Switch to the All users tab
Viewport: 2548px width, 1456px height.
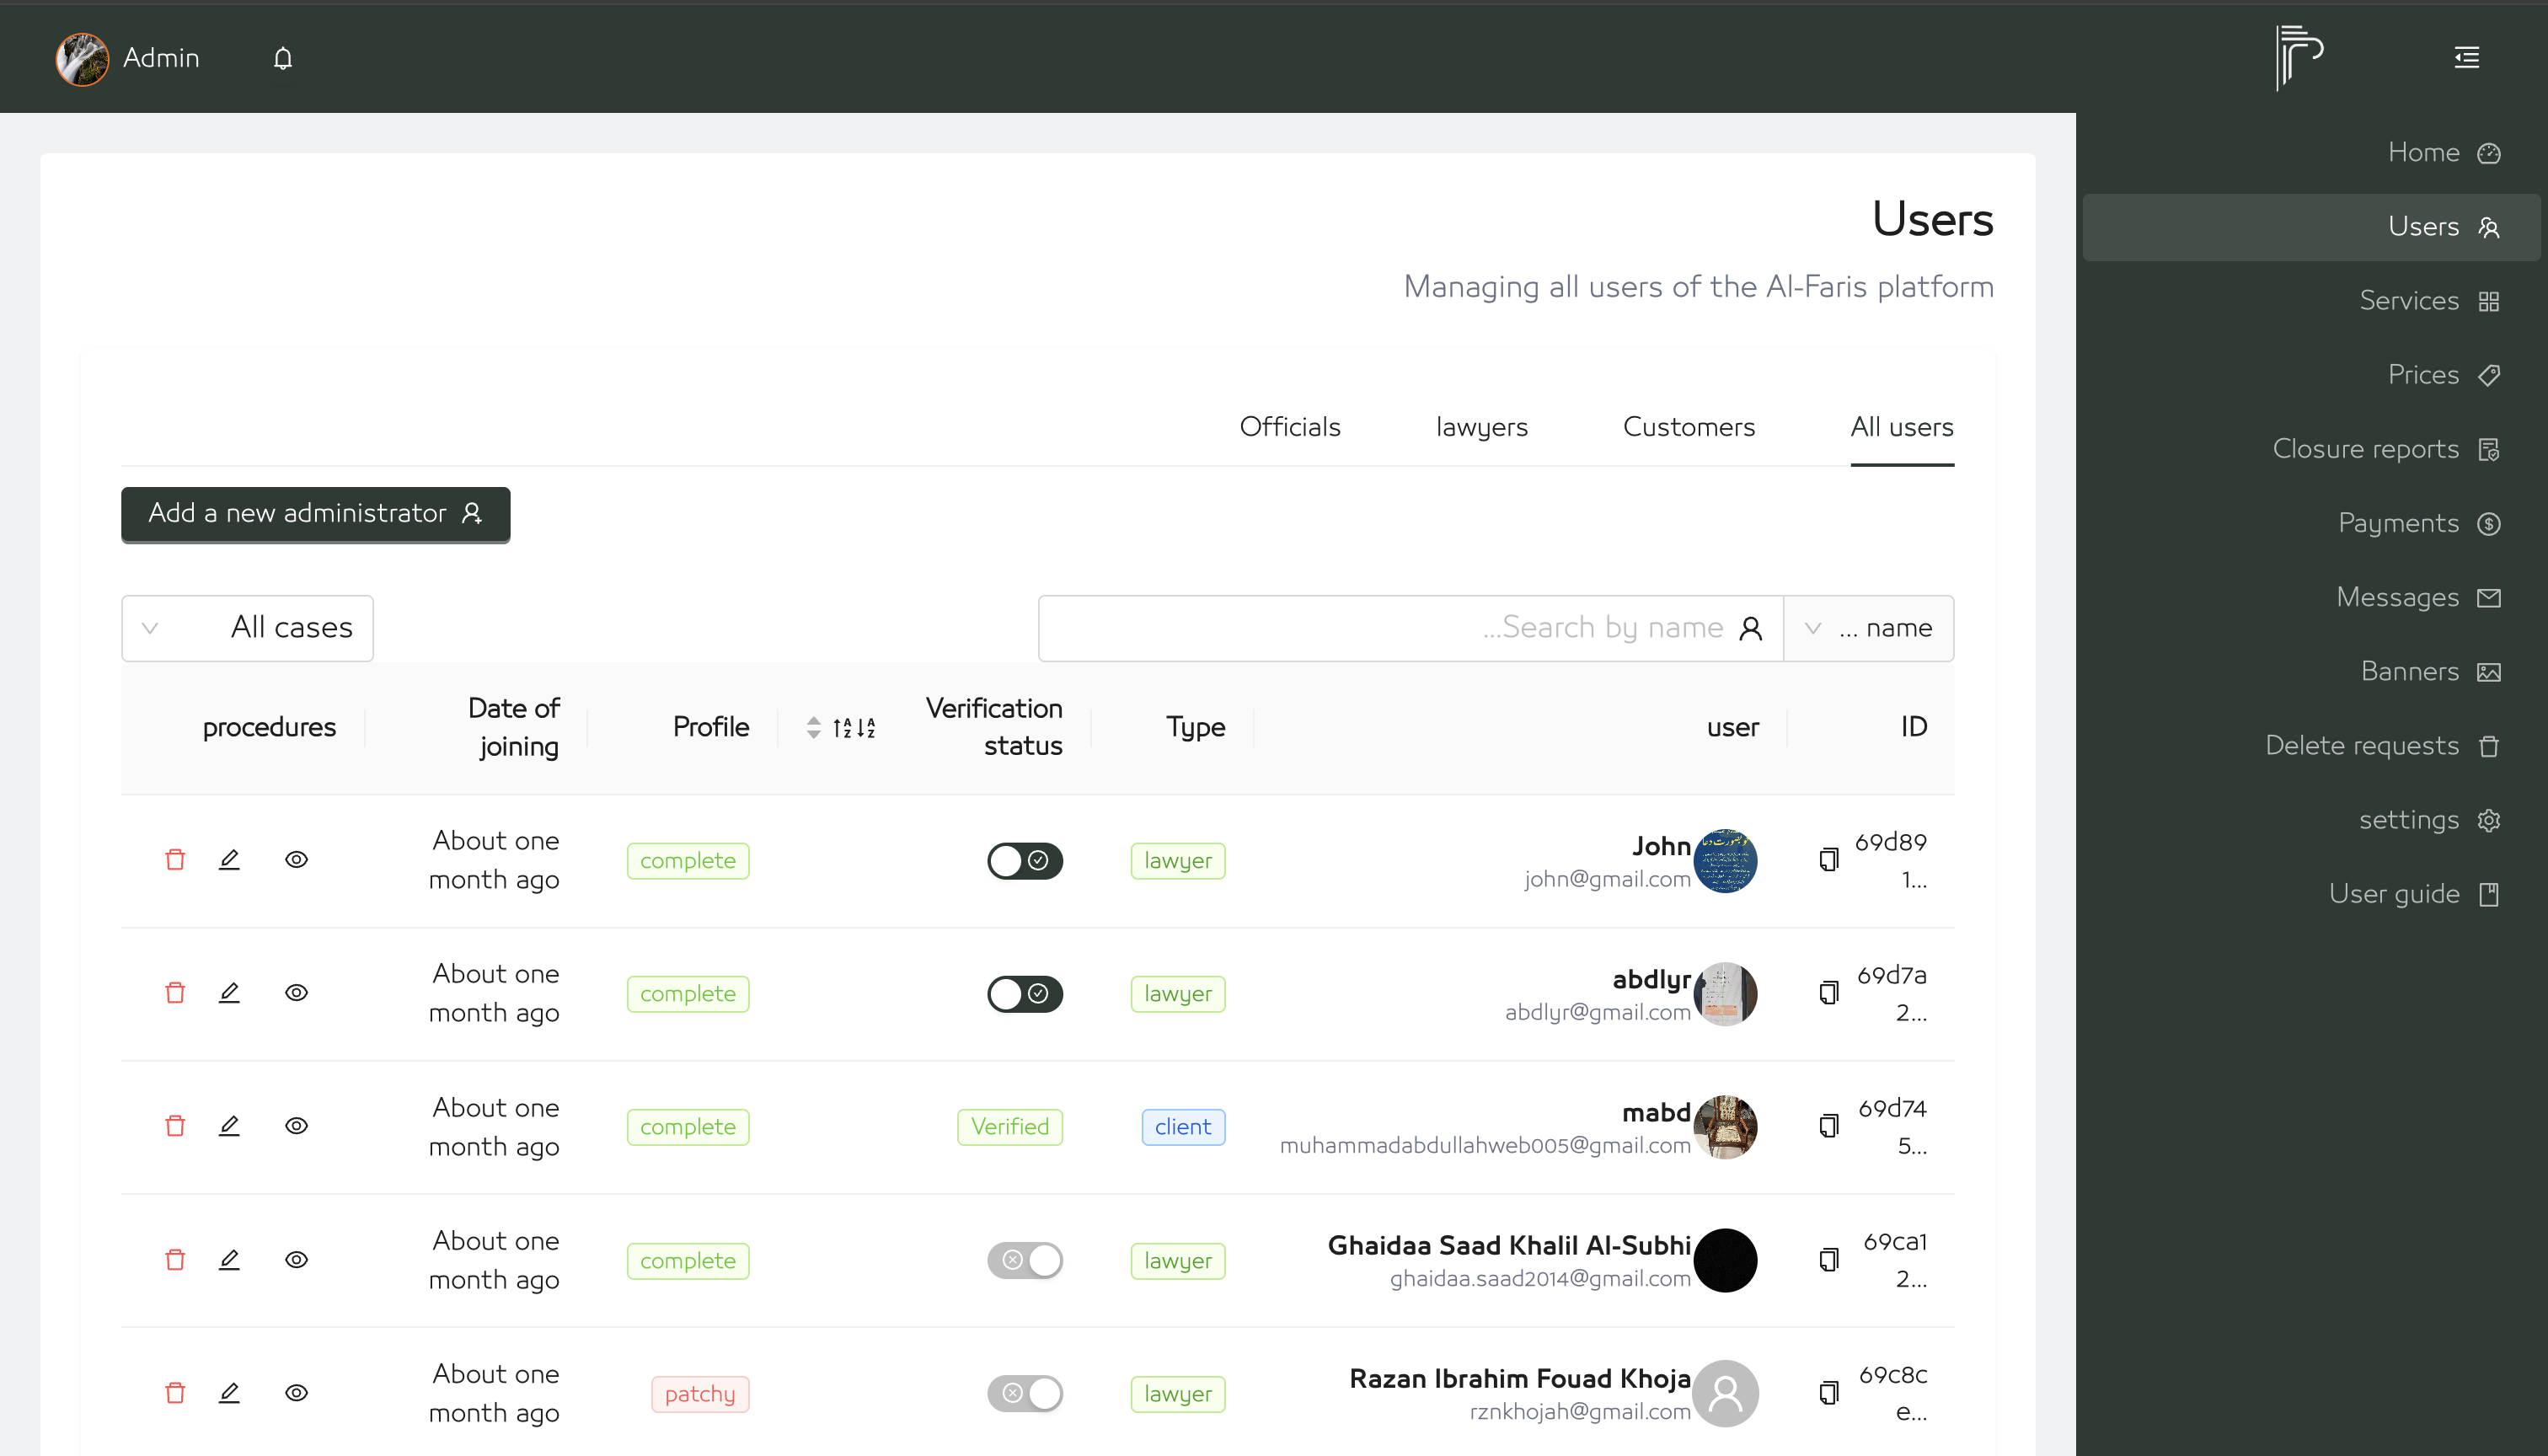coord(1901,427)
